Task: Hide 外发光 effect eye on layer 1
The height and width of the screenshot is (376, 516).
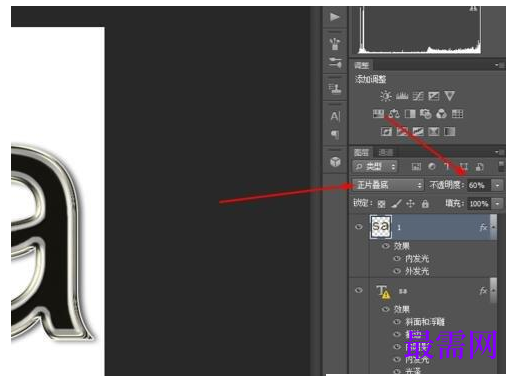Action: pyautogui.click(x=397, y=271)
